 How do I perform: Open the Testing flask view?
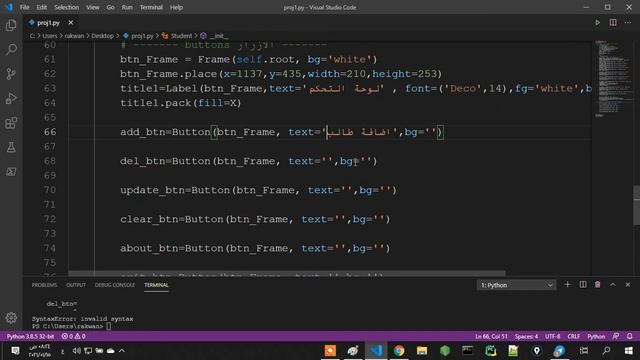click(11, 147)
